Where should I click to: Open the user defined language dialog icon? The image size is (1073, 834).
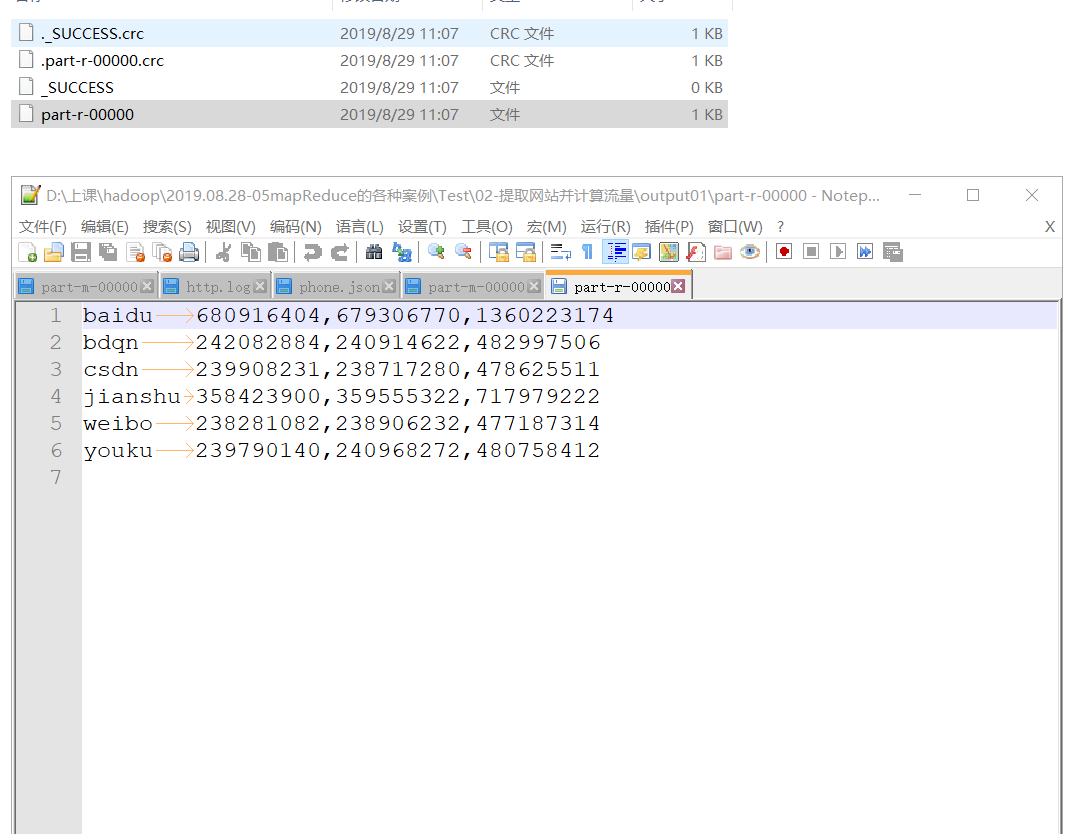click(x=641, y=252)
